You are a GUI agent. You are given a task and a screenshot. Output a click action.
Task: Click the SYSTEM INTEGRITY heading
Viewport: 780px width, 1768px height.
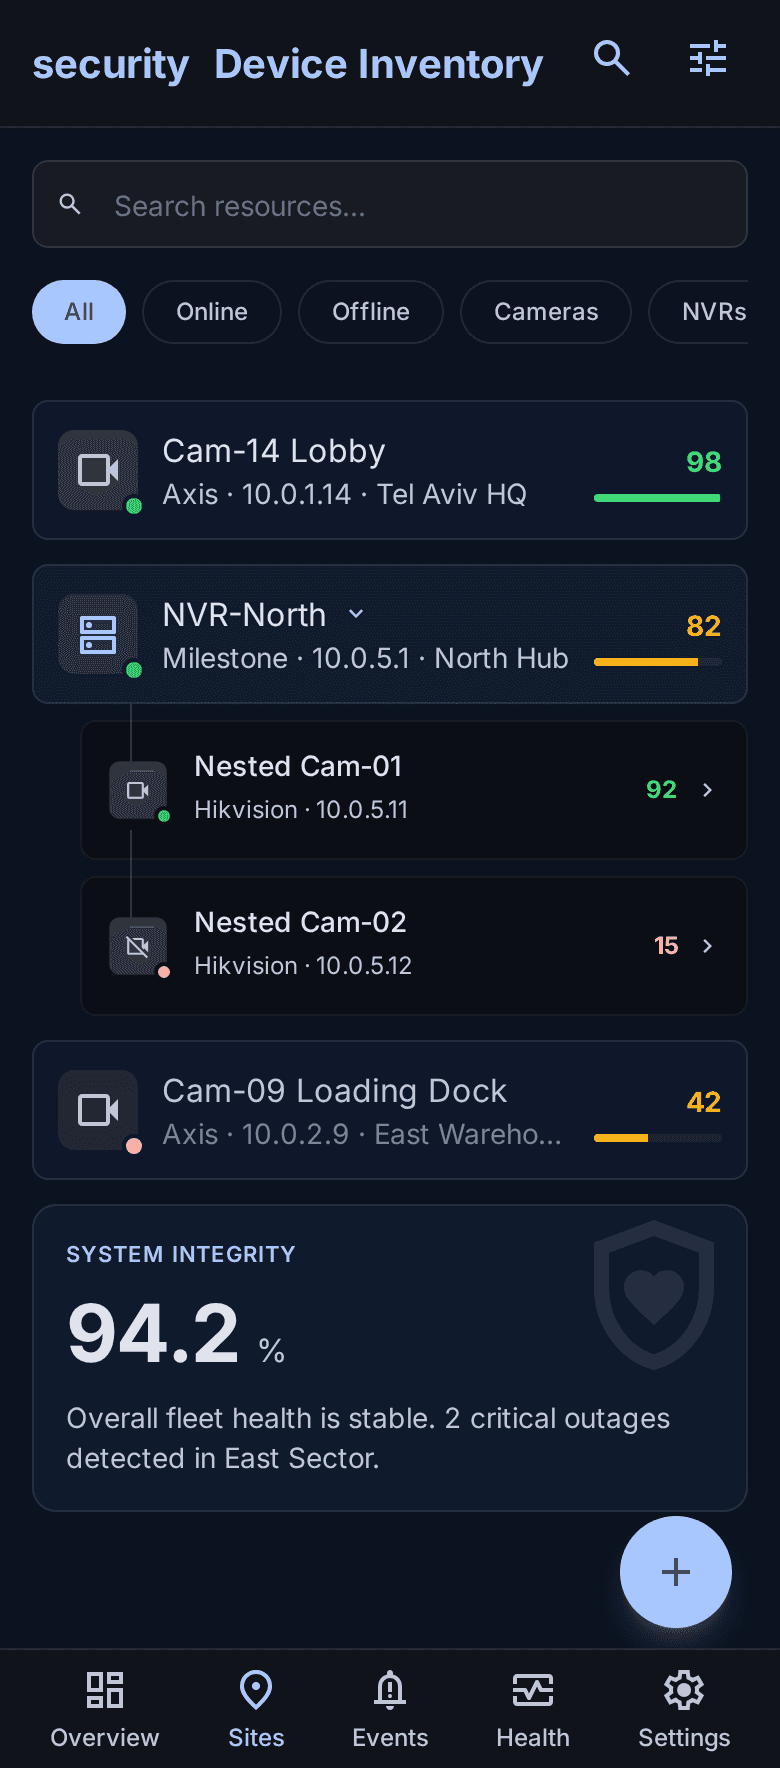click(x=181, y=1254)
